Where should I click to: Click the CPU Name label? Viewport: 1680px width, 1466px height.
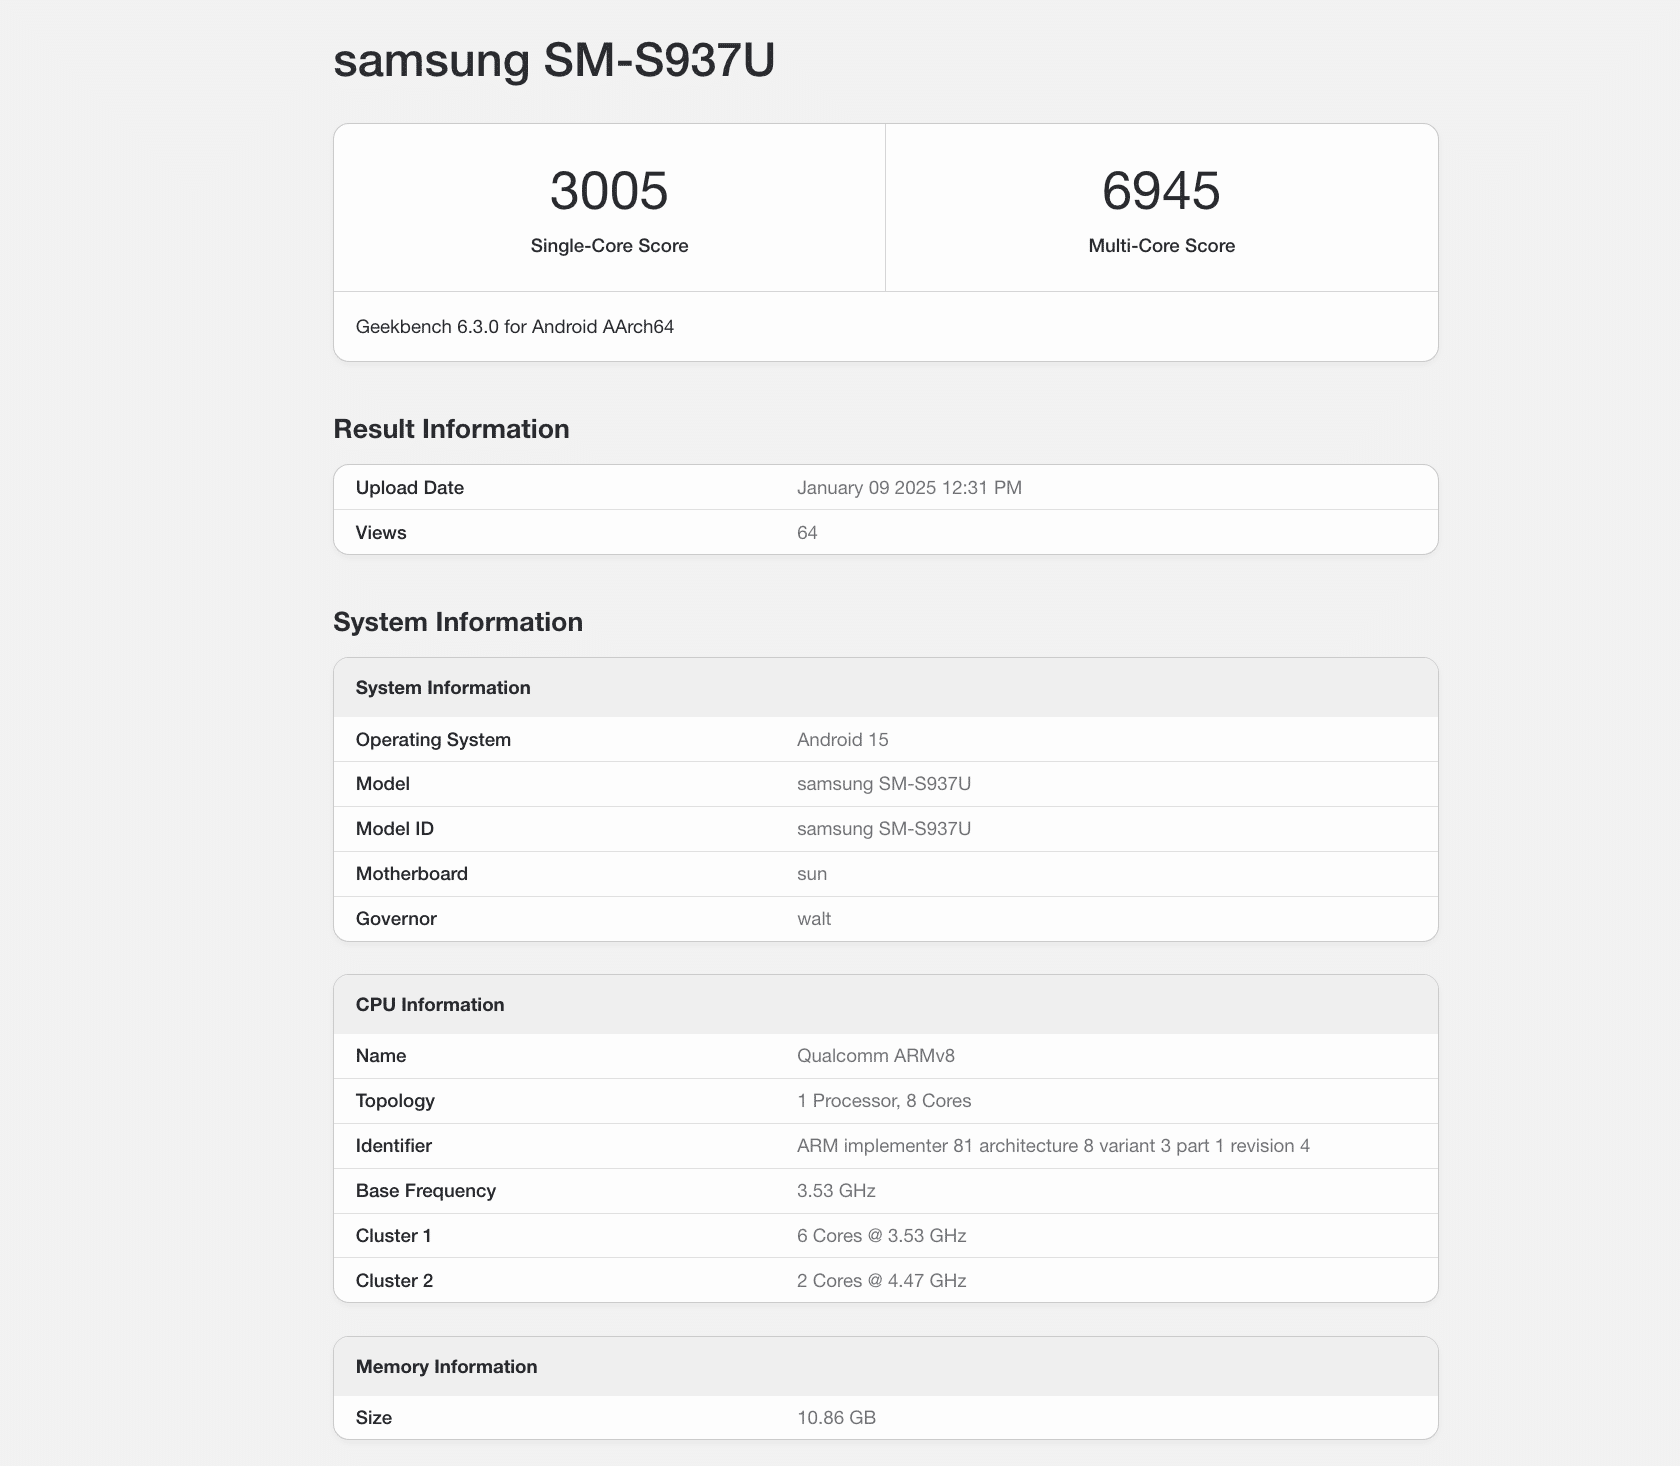[x=381, y=1056]
